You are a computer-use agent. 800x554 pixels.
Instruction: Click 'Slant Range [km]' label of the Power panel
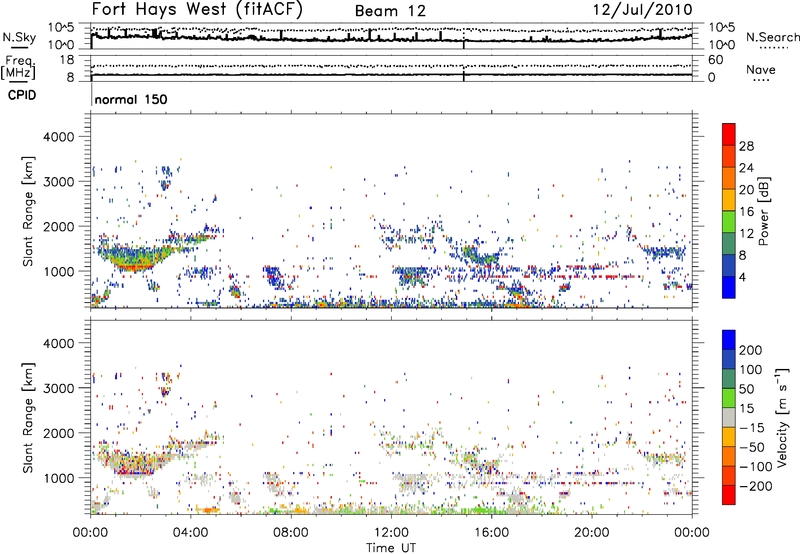point(28,211)
